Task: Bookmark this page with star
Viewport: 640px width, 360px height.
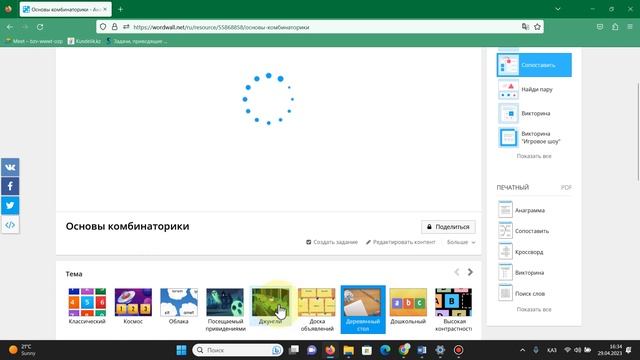Action: click(537, 27)
